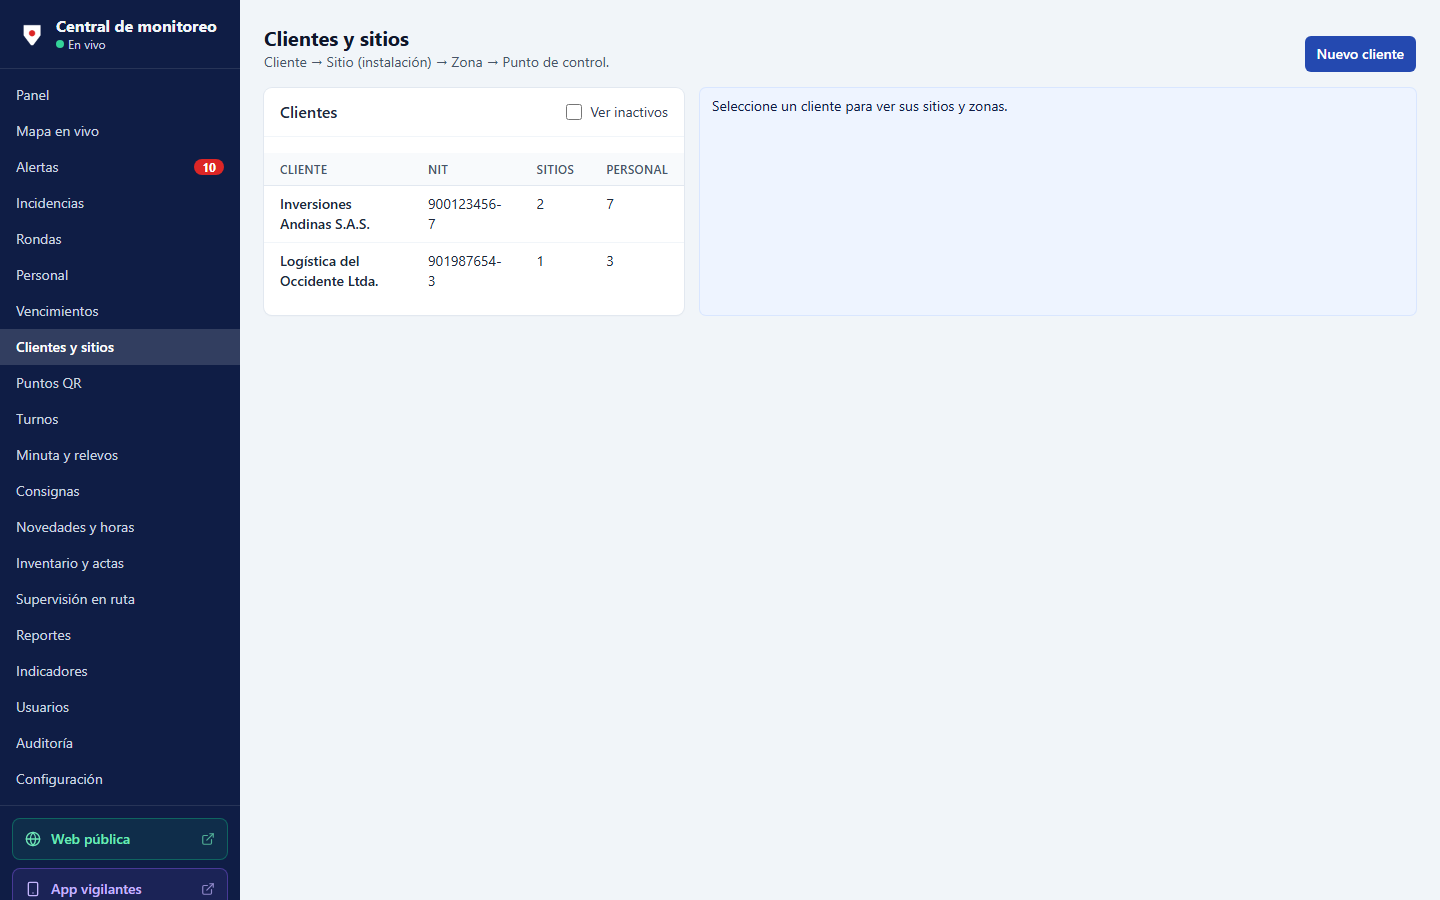1440x900 pixels.
Task: Enable the Ver inactivos checkbox
Action: (x=574, y=112)
